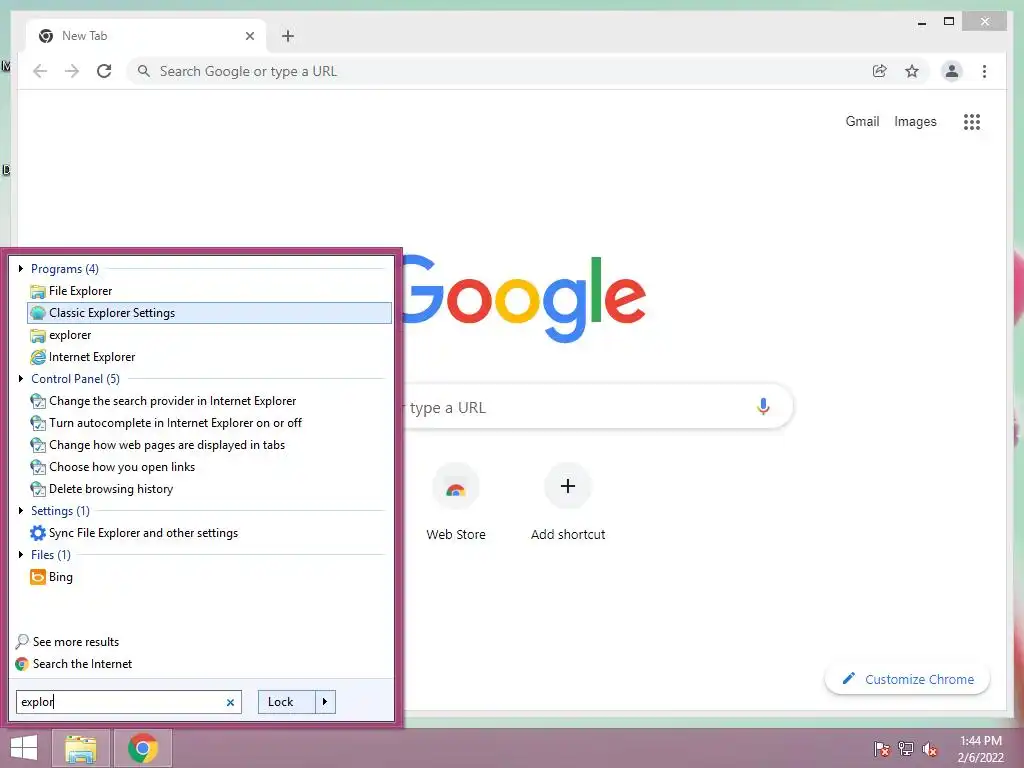This screenshot has height=768, width=1024.
Task: Reload the page in Chrome
Action: pos(104,71)
